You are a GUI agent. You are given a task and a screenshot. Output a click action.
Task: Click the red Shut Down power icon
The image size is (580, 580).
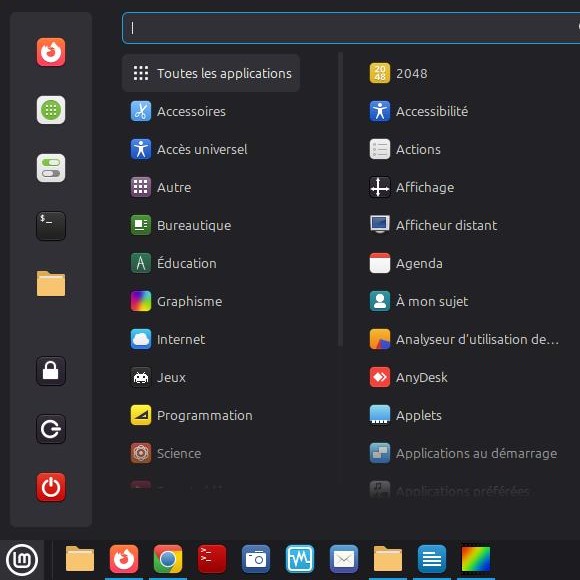click(x=51, y=487)
